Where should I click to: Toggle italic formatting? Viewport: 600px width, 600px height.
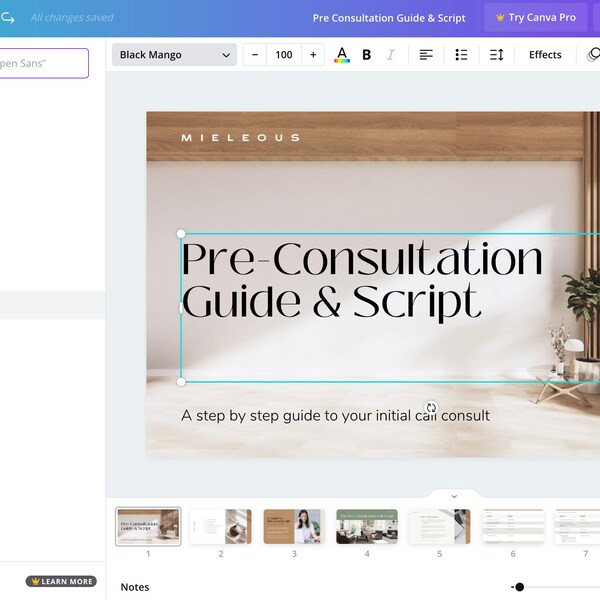click(x=390, y=55)
